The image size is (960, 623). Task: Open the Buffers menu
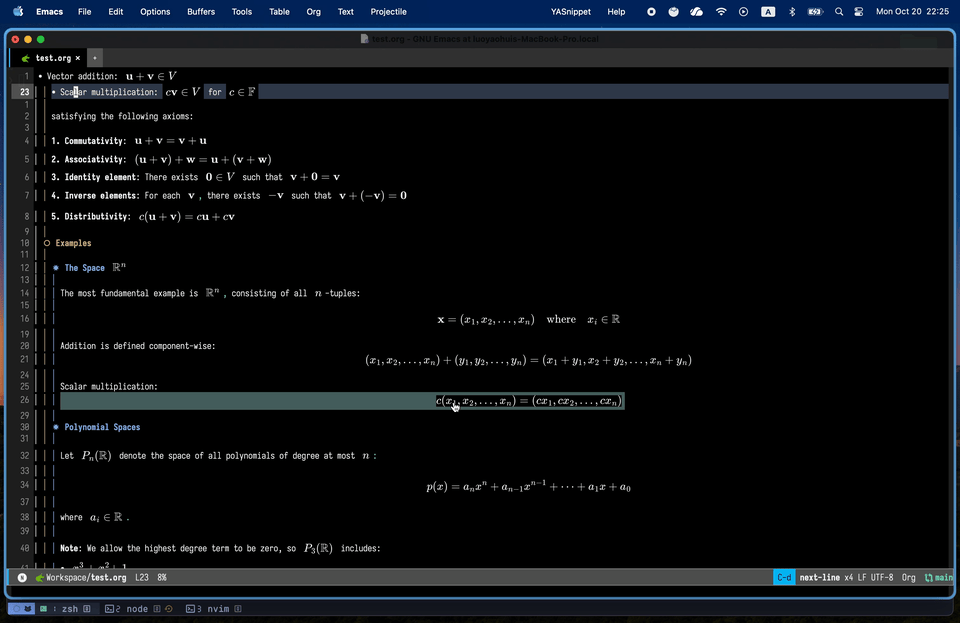(x=200, y=12)
